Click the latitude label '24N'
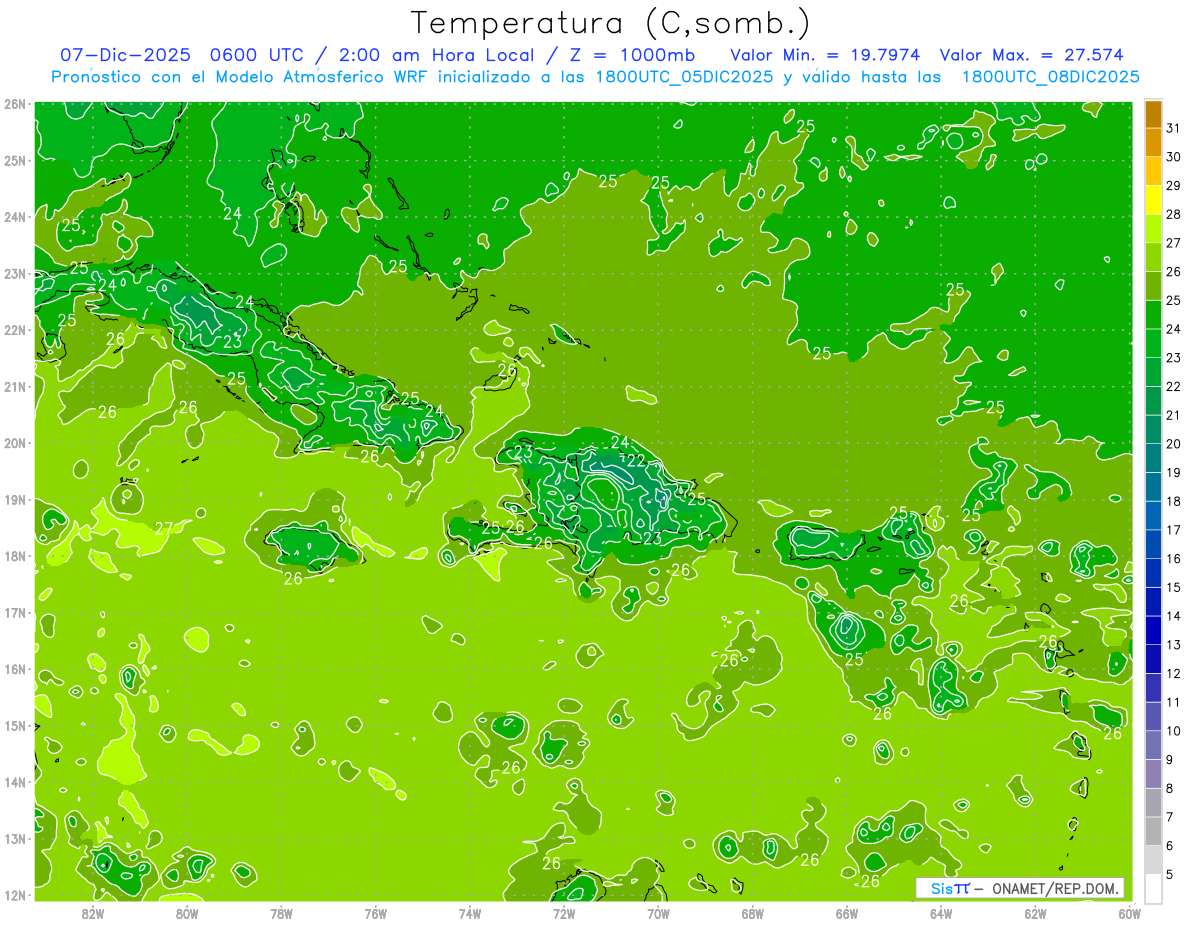 coord(15,217)
